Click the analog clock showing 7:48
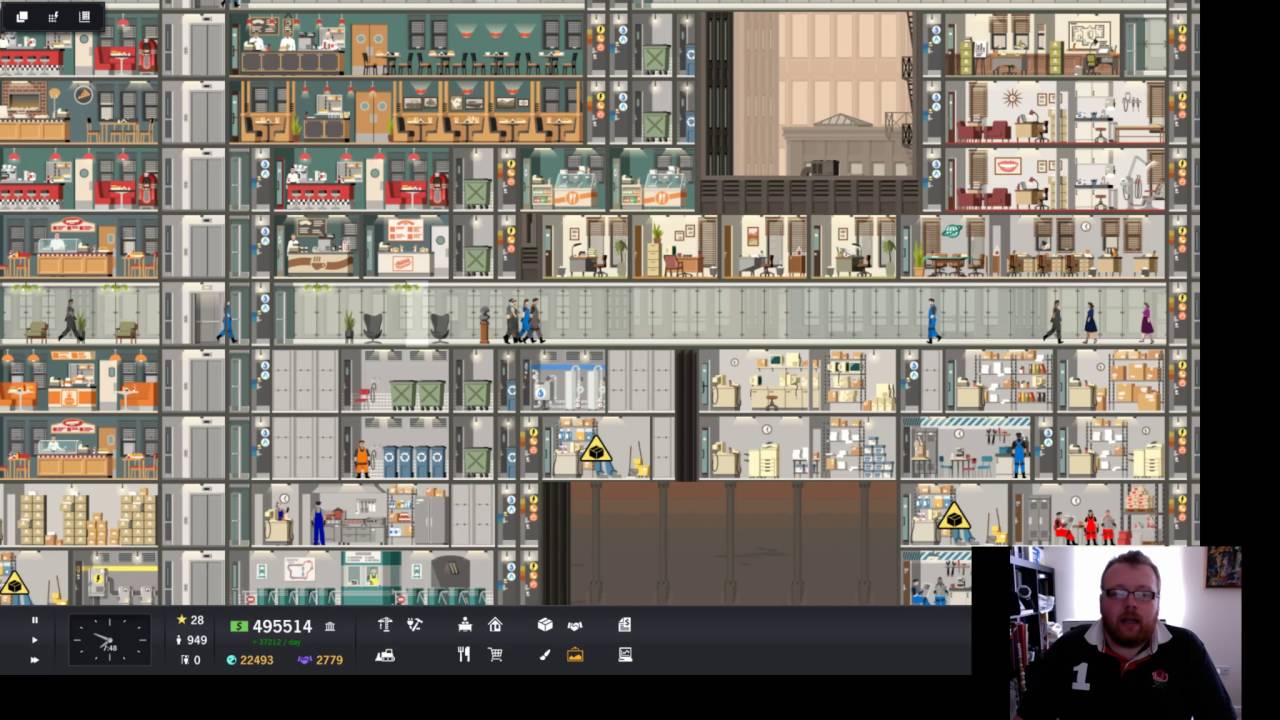Viewport: 1280px width, 720px height. tap(109, 640)
